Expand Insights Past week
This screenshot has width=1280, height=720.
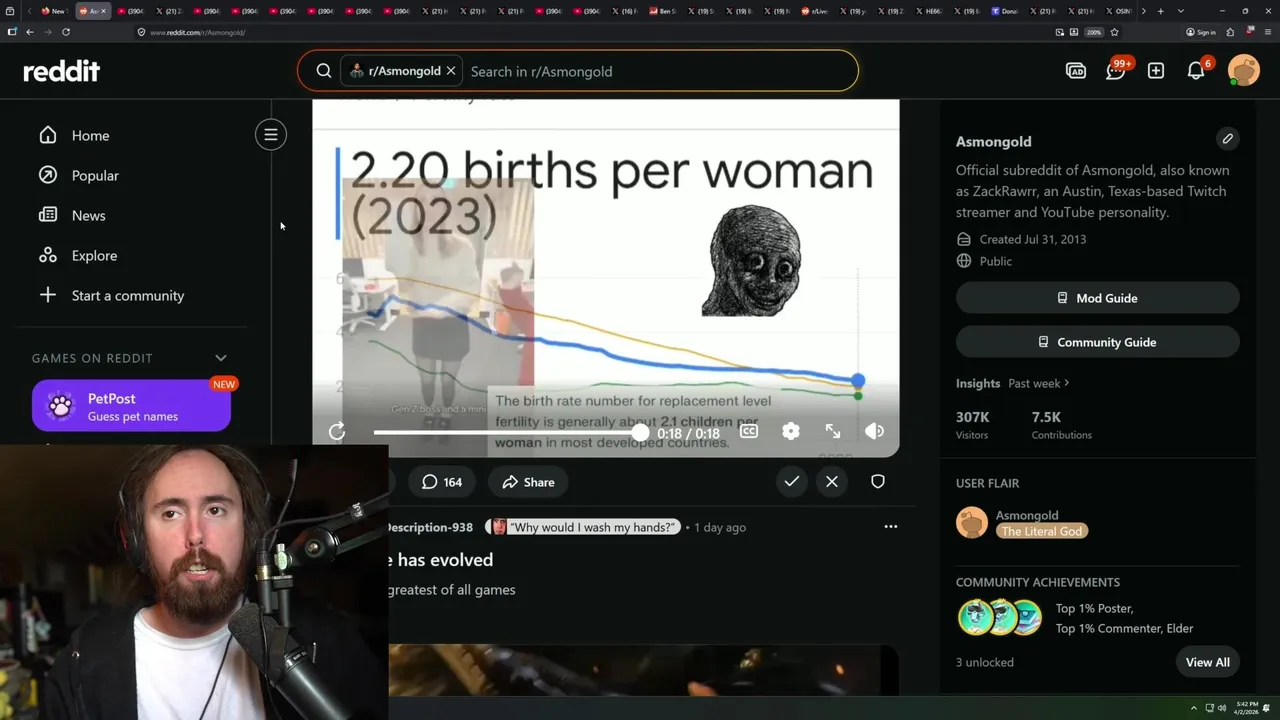coord(1039,383)
